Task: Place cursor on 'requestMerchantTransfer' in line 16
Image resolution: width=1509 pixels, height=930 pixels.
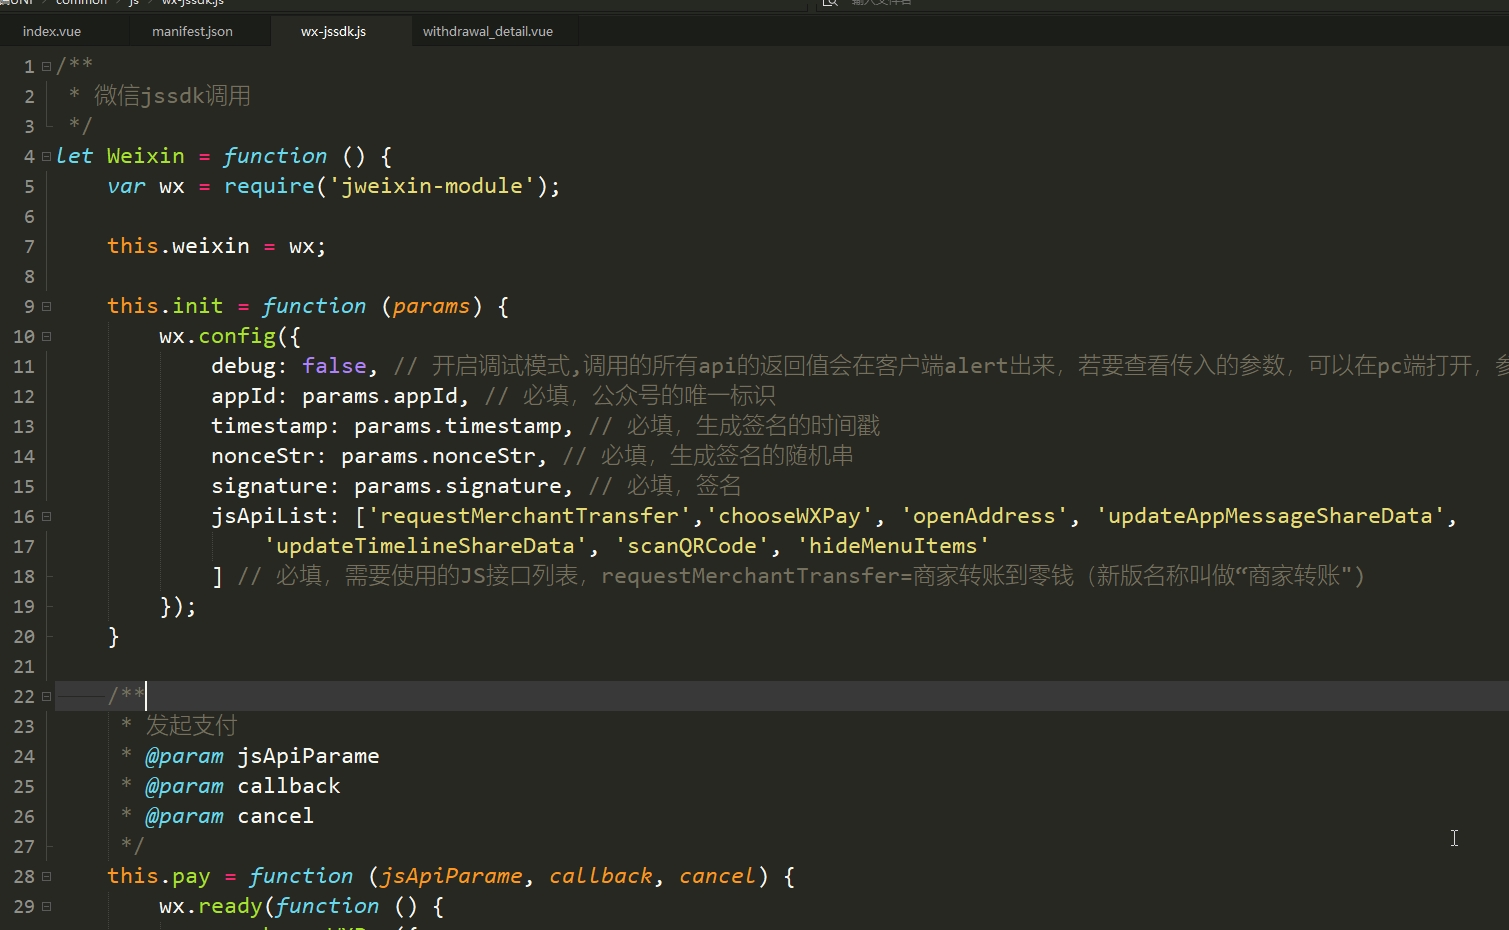Action: click(529, 516)
